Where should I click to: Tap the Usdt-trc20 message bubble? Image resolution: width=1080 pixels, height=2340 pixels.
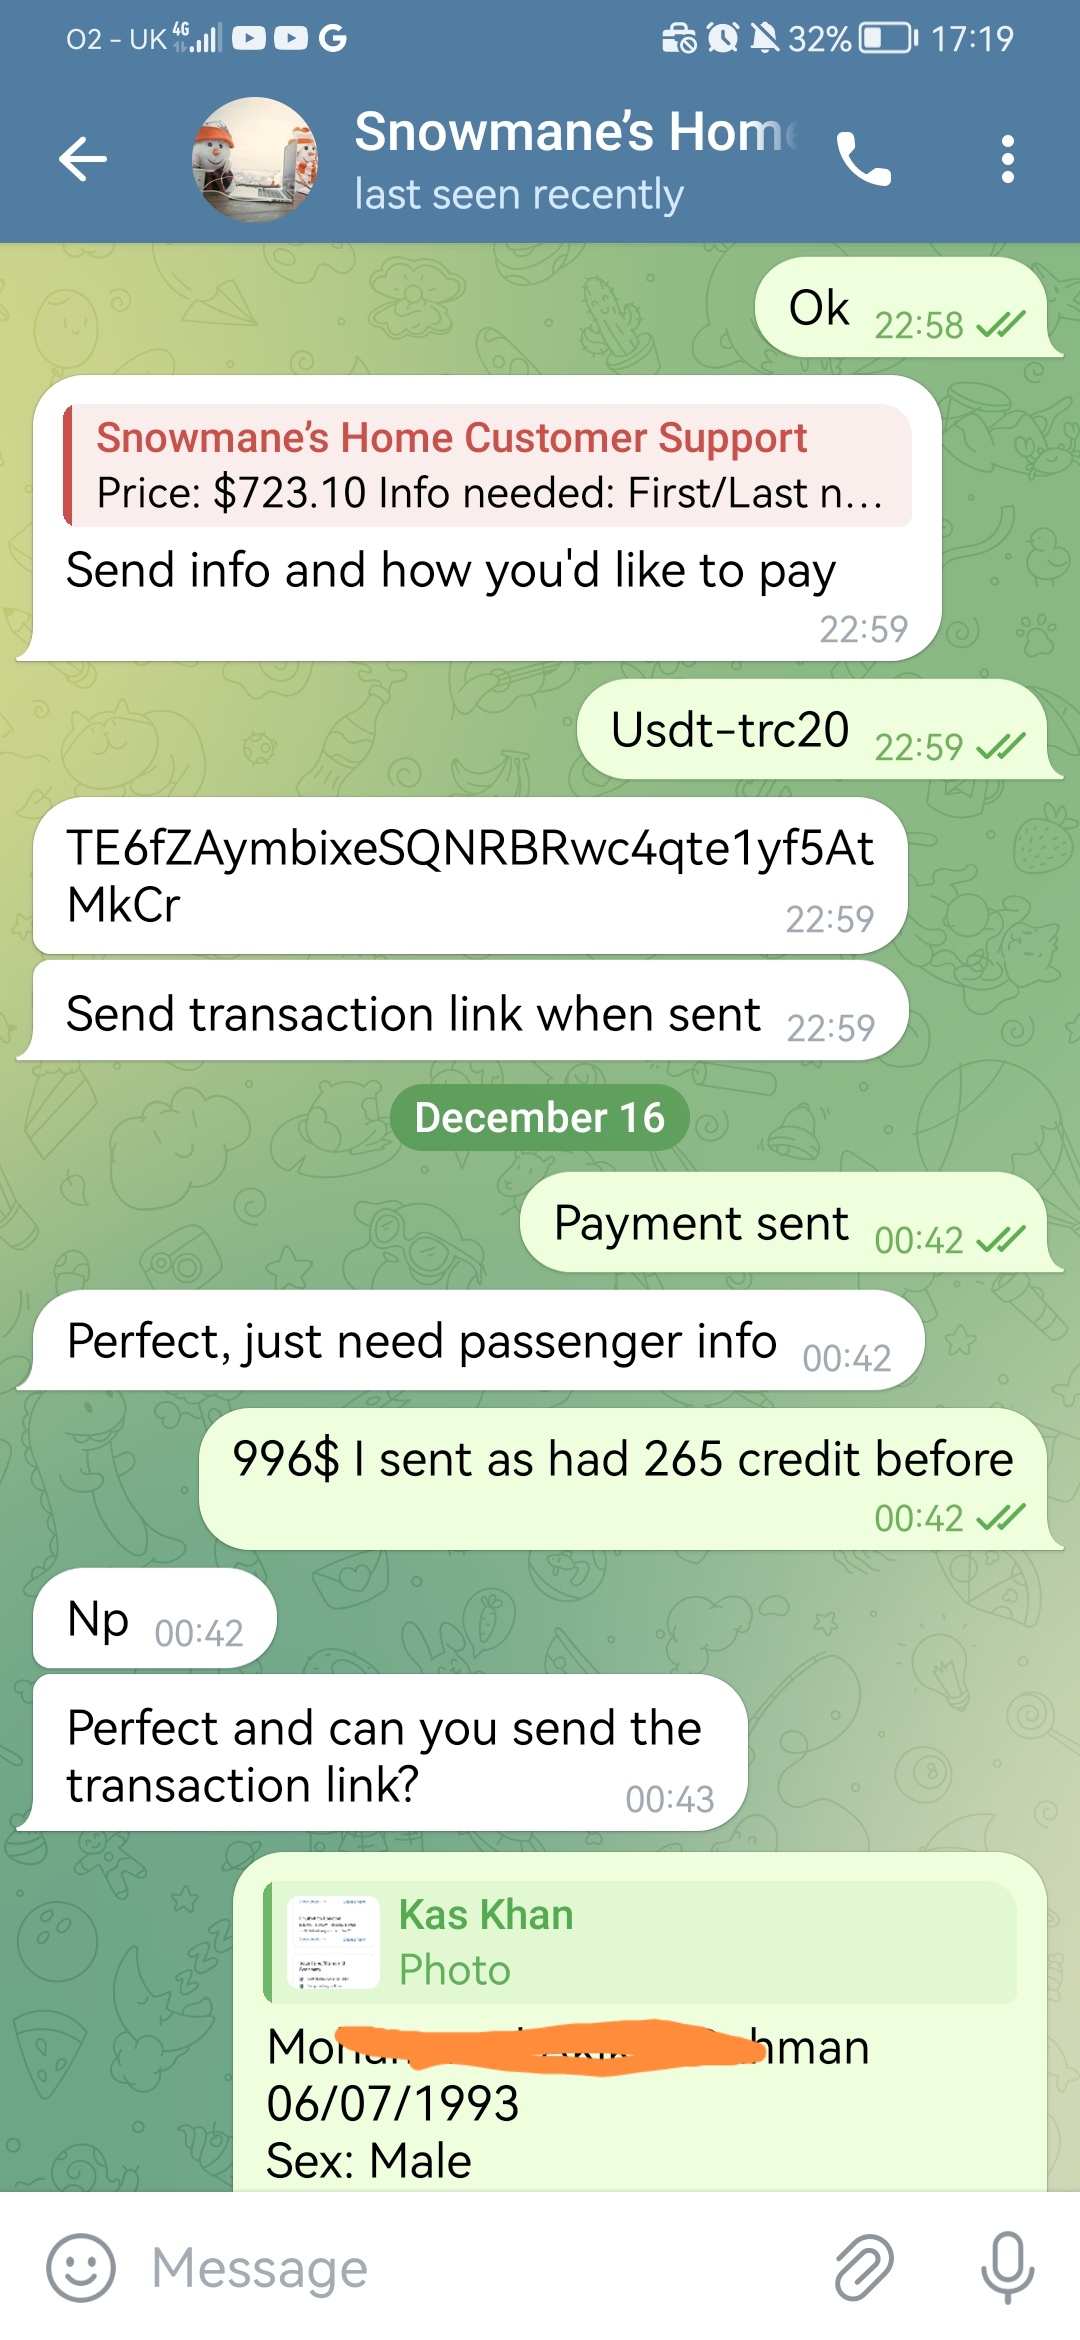[812, 729]
